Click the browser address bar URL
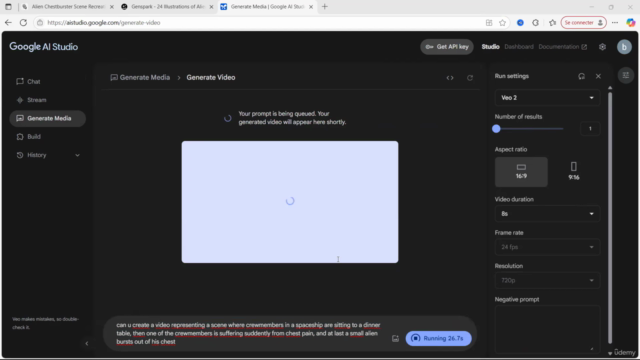The height and width of the screenshot is (360, 640). pos(104,23)
